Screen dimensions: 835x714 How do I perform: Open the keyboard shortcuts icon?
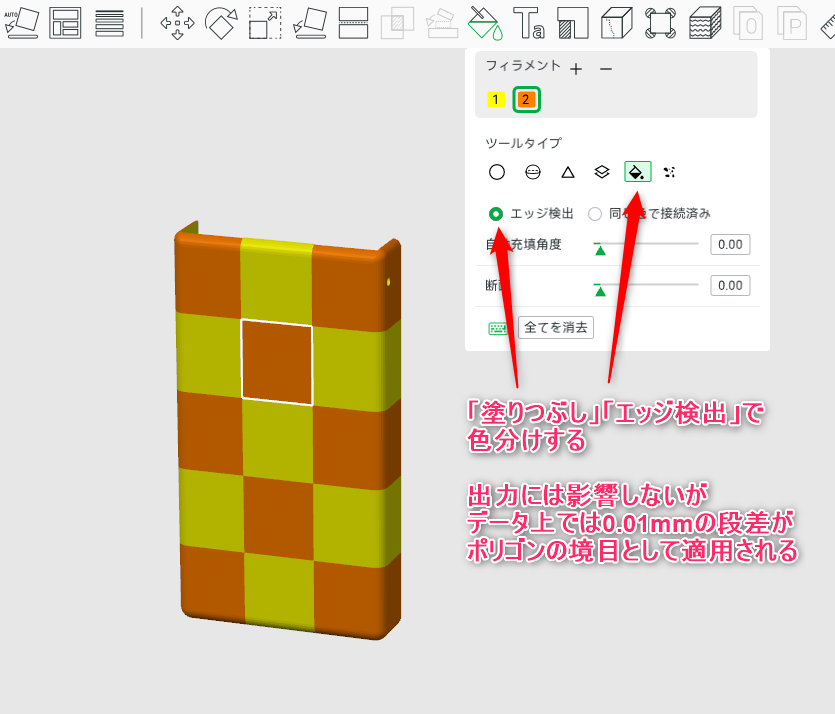point(498,328)
